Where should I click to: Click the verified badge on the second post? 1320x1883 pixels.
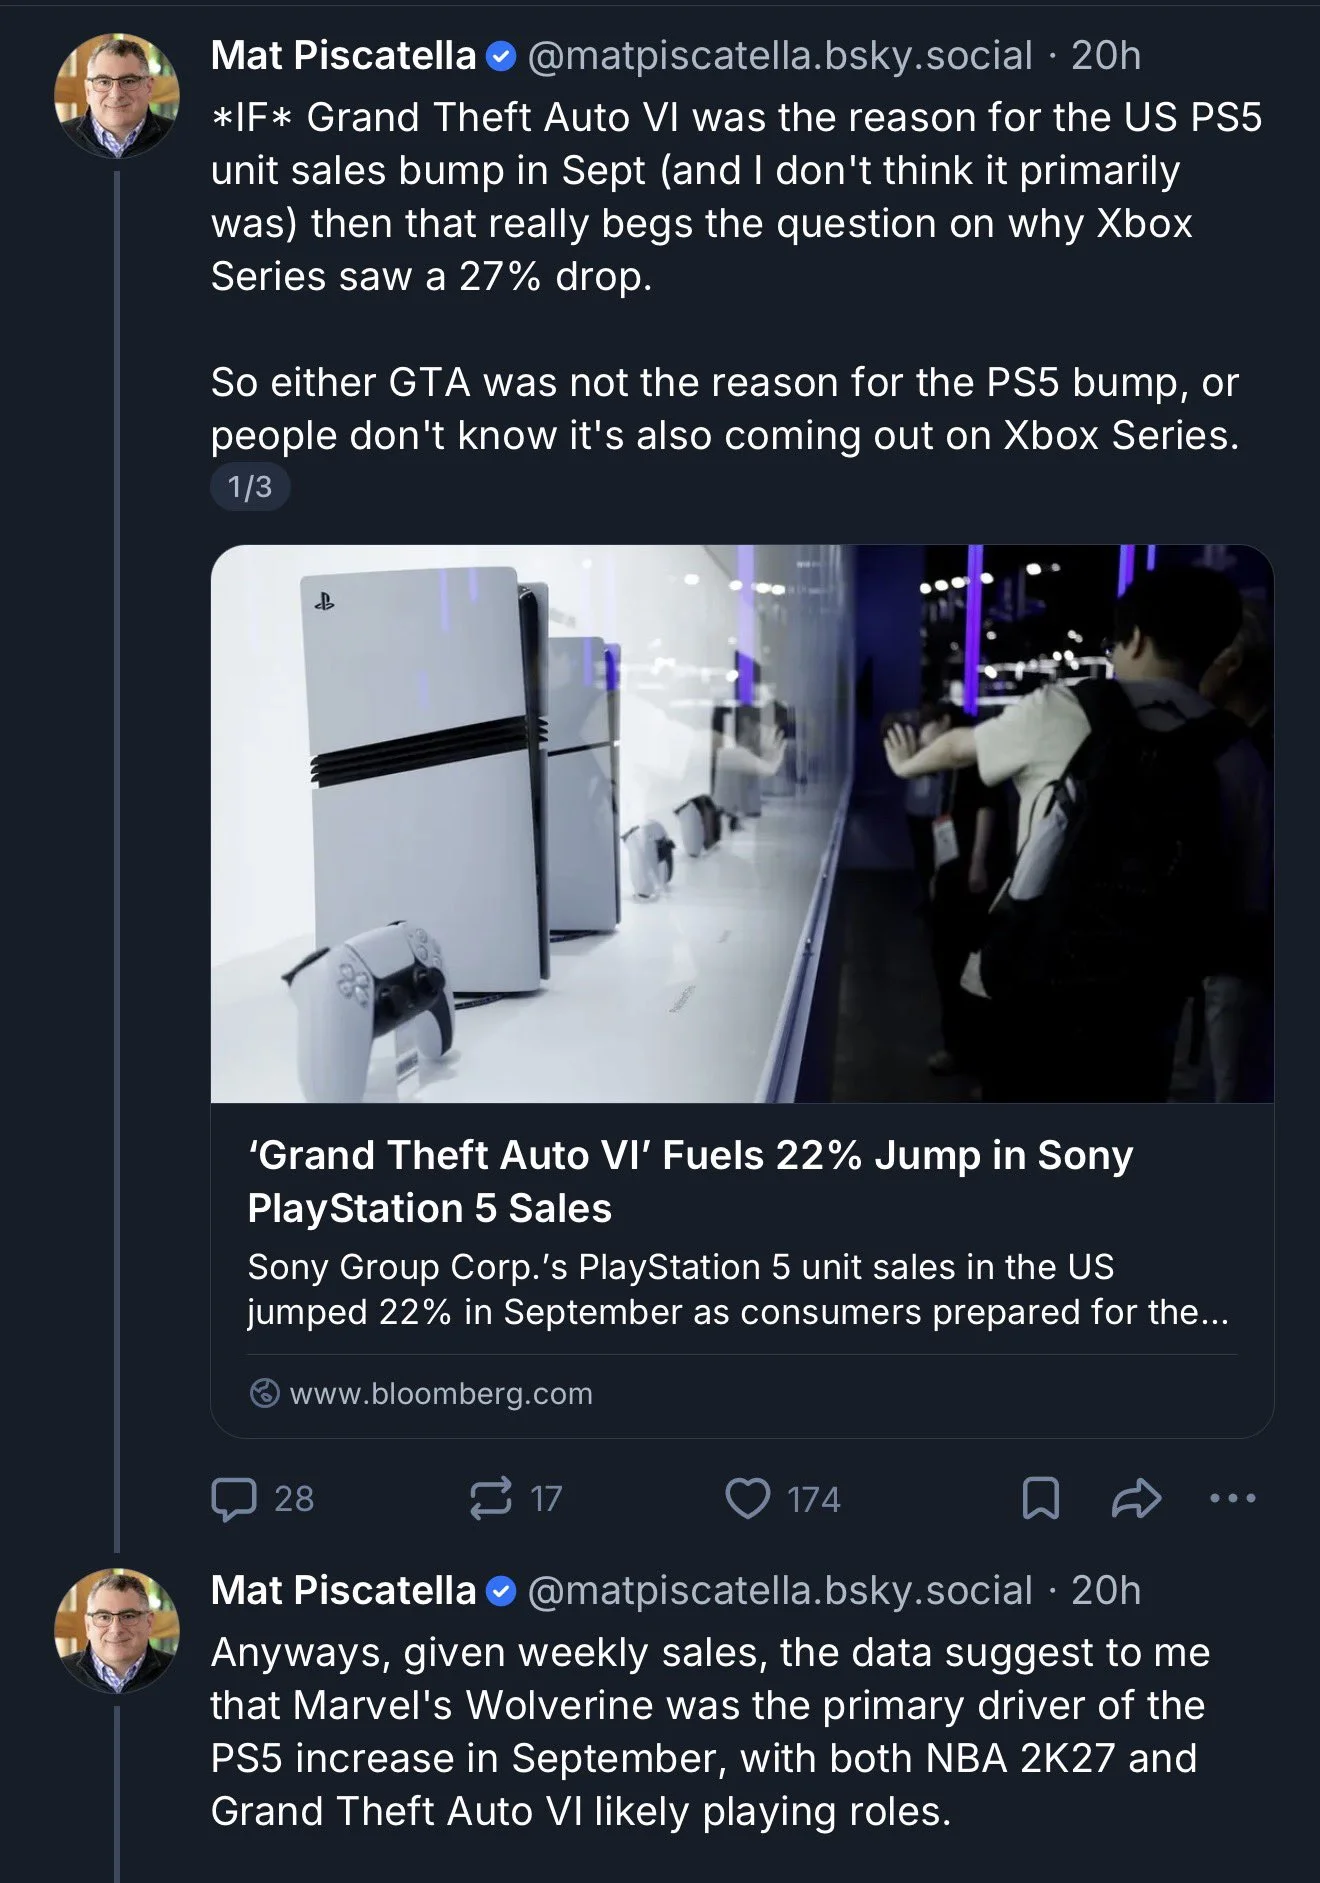(x=501, y=1591)
